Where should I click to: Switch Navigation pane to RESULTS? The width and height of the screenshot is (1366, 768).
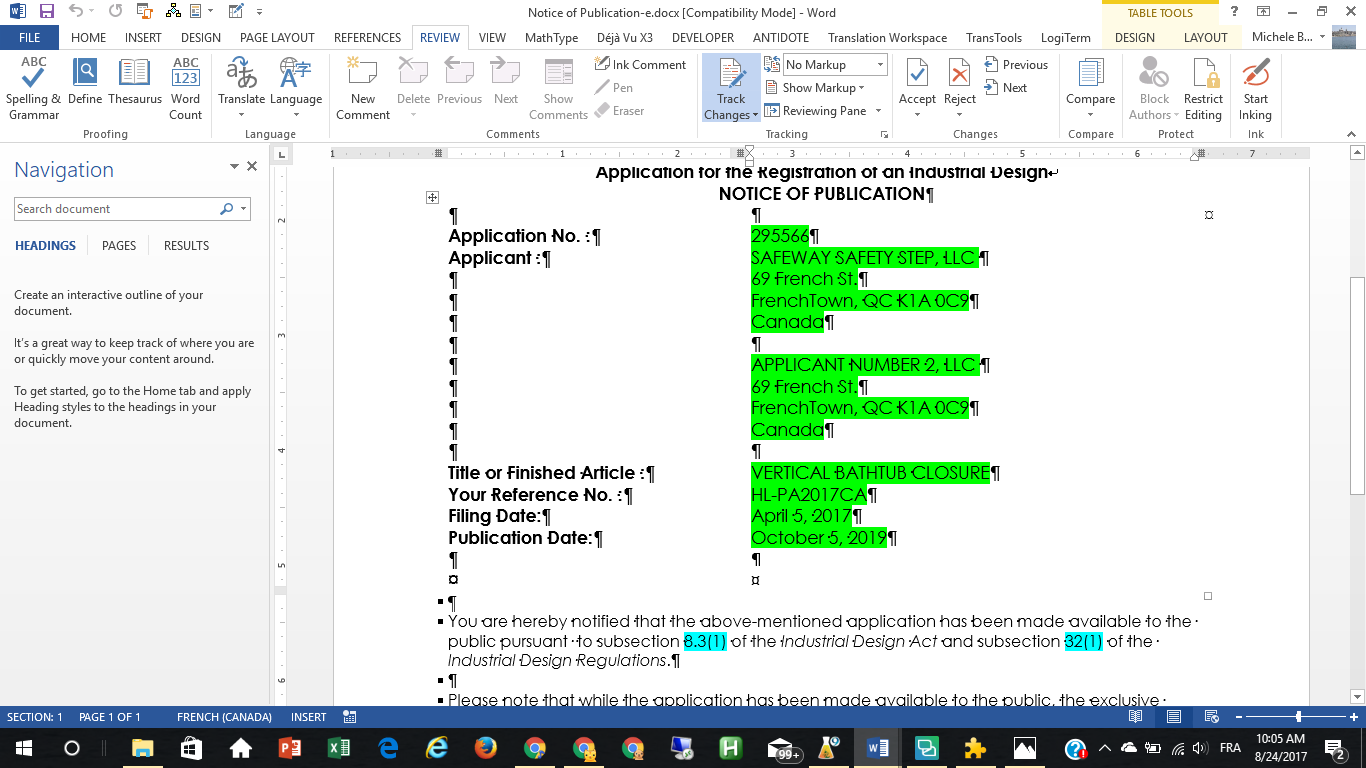click(x=187, y=245)
